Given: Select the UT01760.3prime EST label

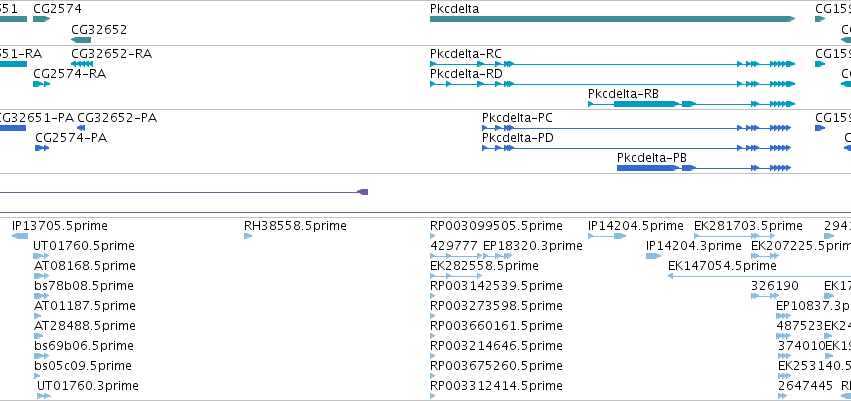Looking at the screenshot, I should coord(87,386).
